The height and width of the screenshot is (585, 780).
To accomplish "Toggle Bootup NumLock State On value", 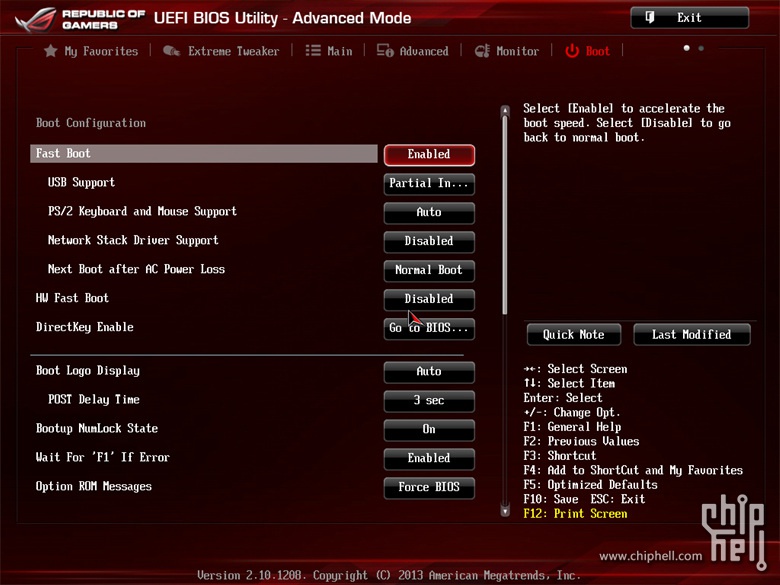I will [x=429, y=429].
